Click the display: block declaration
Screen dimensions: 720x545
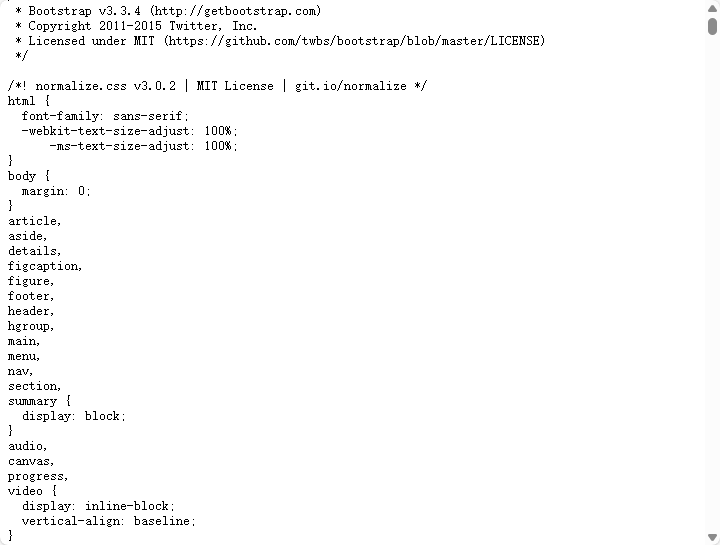point(73,416)
